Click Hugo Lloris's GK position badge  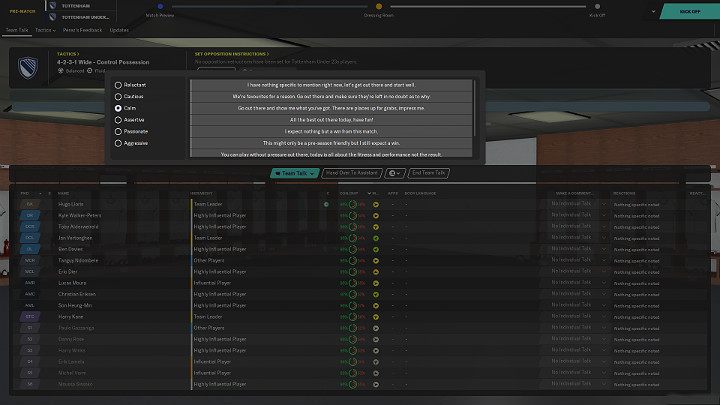point(30,204)
